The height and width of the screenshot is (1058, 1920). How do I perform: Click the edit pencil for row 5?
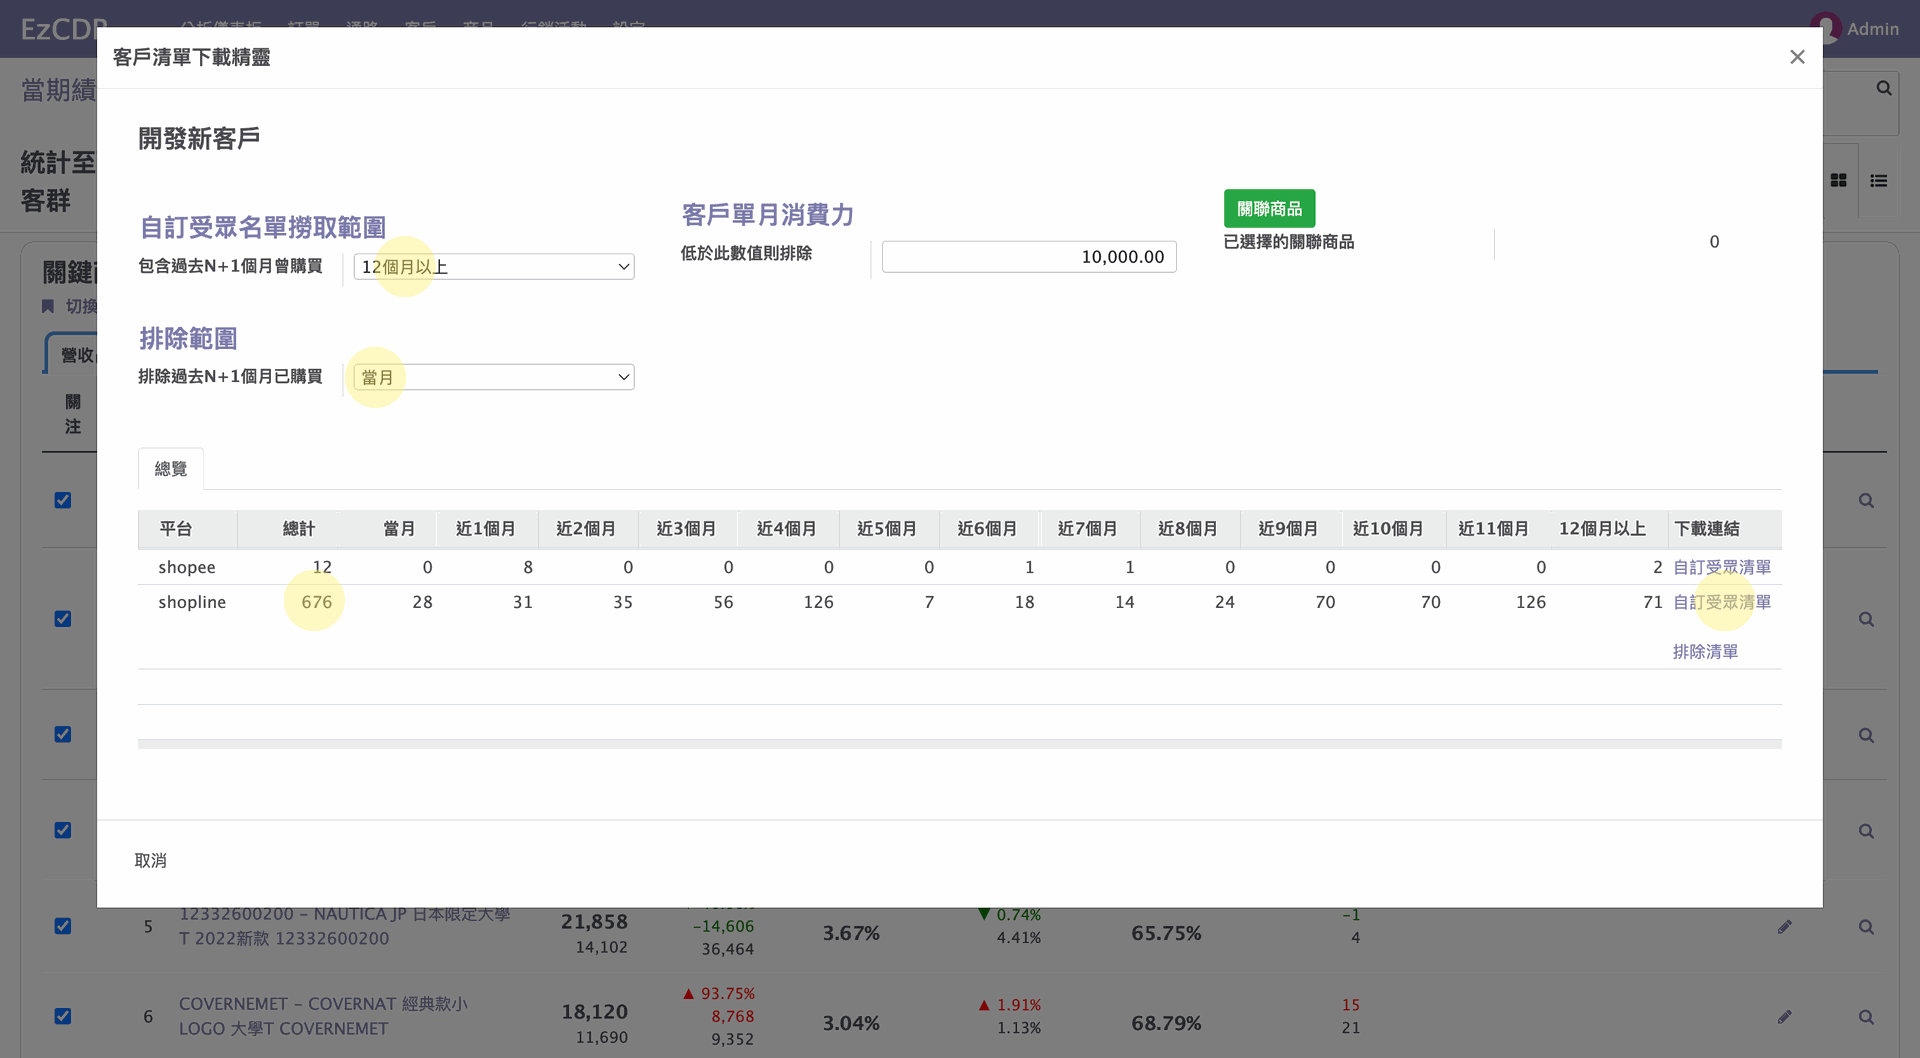point(1785,927)
